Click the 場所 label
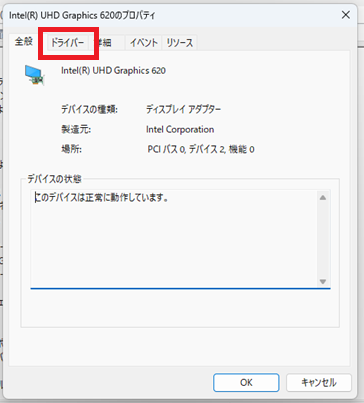Image resolution: width=364 pixels, height=403 pixels. pos(71,149)
